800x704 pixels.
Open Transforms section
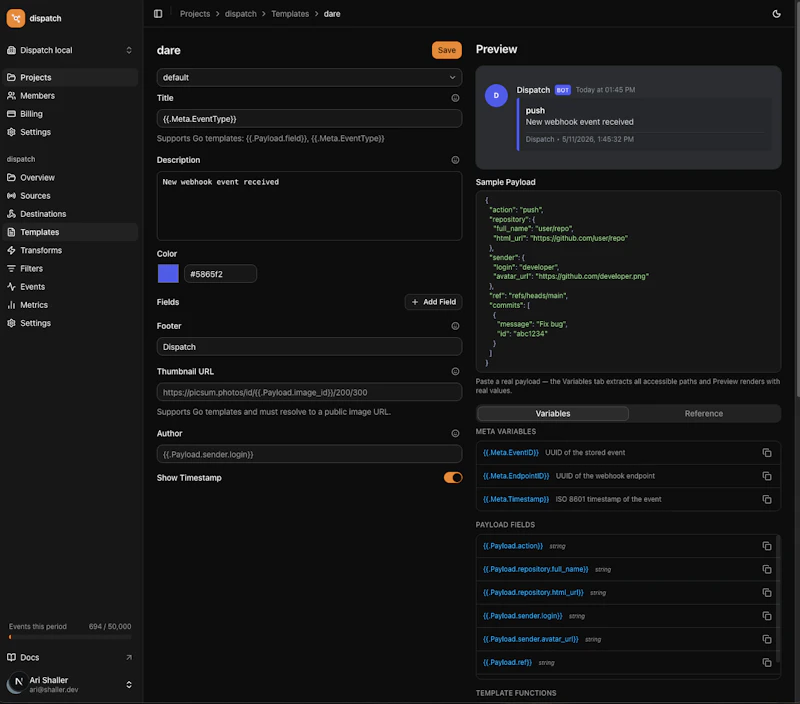[x=70, y=250]
